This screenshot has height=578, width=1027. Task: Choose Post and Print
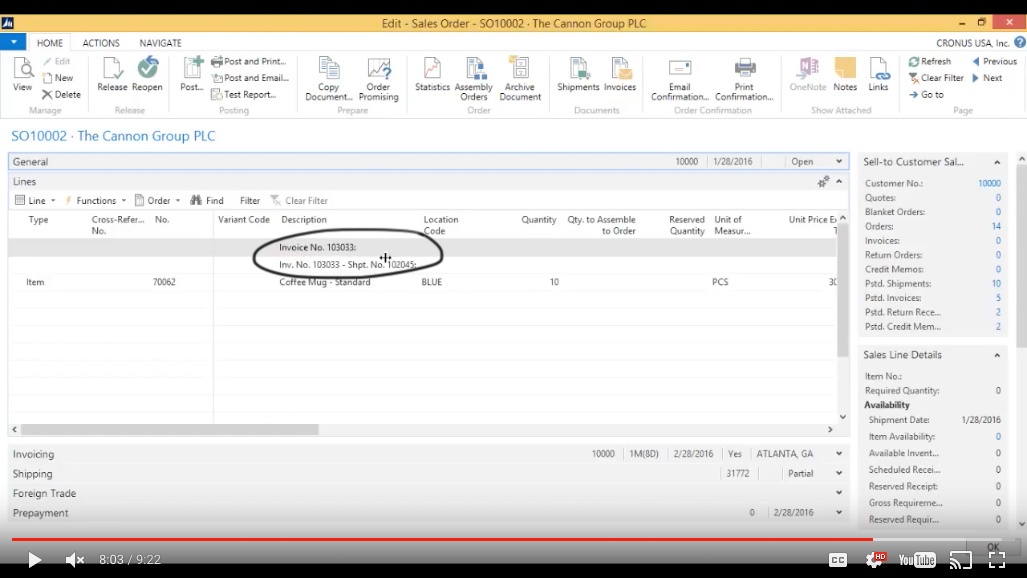[249, 62]
